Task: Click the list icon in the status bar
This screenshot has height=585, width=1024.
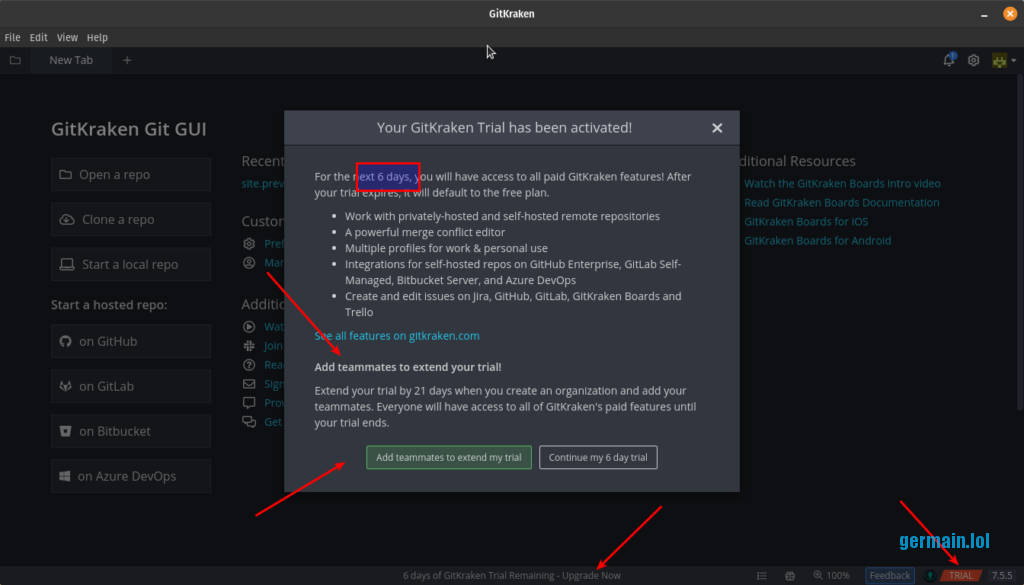Action: [x=762, y=575]
